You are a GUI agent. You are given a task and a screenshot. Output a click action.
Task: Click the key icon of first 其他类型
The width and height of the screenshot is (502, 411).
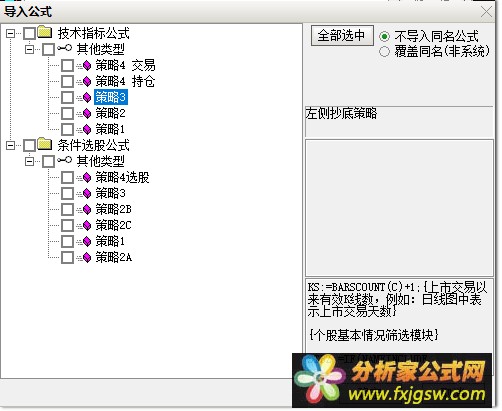[x=64, y=49]
